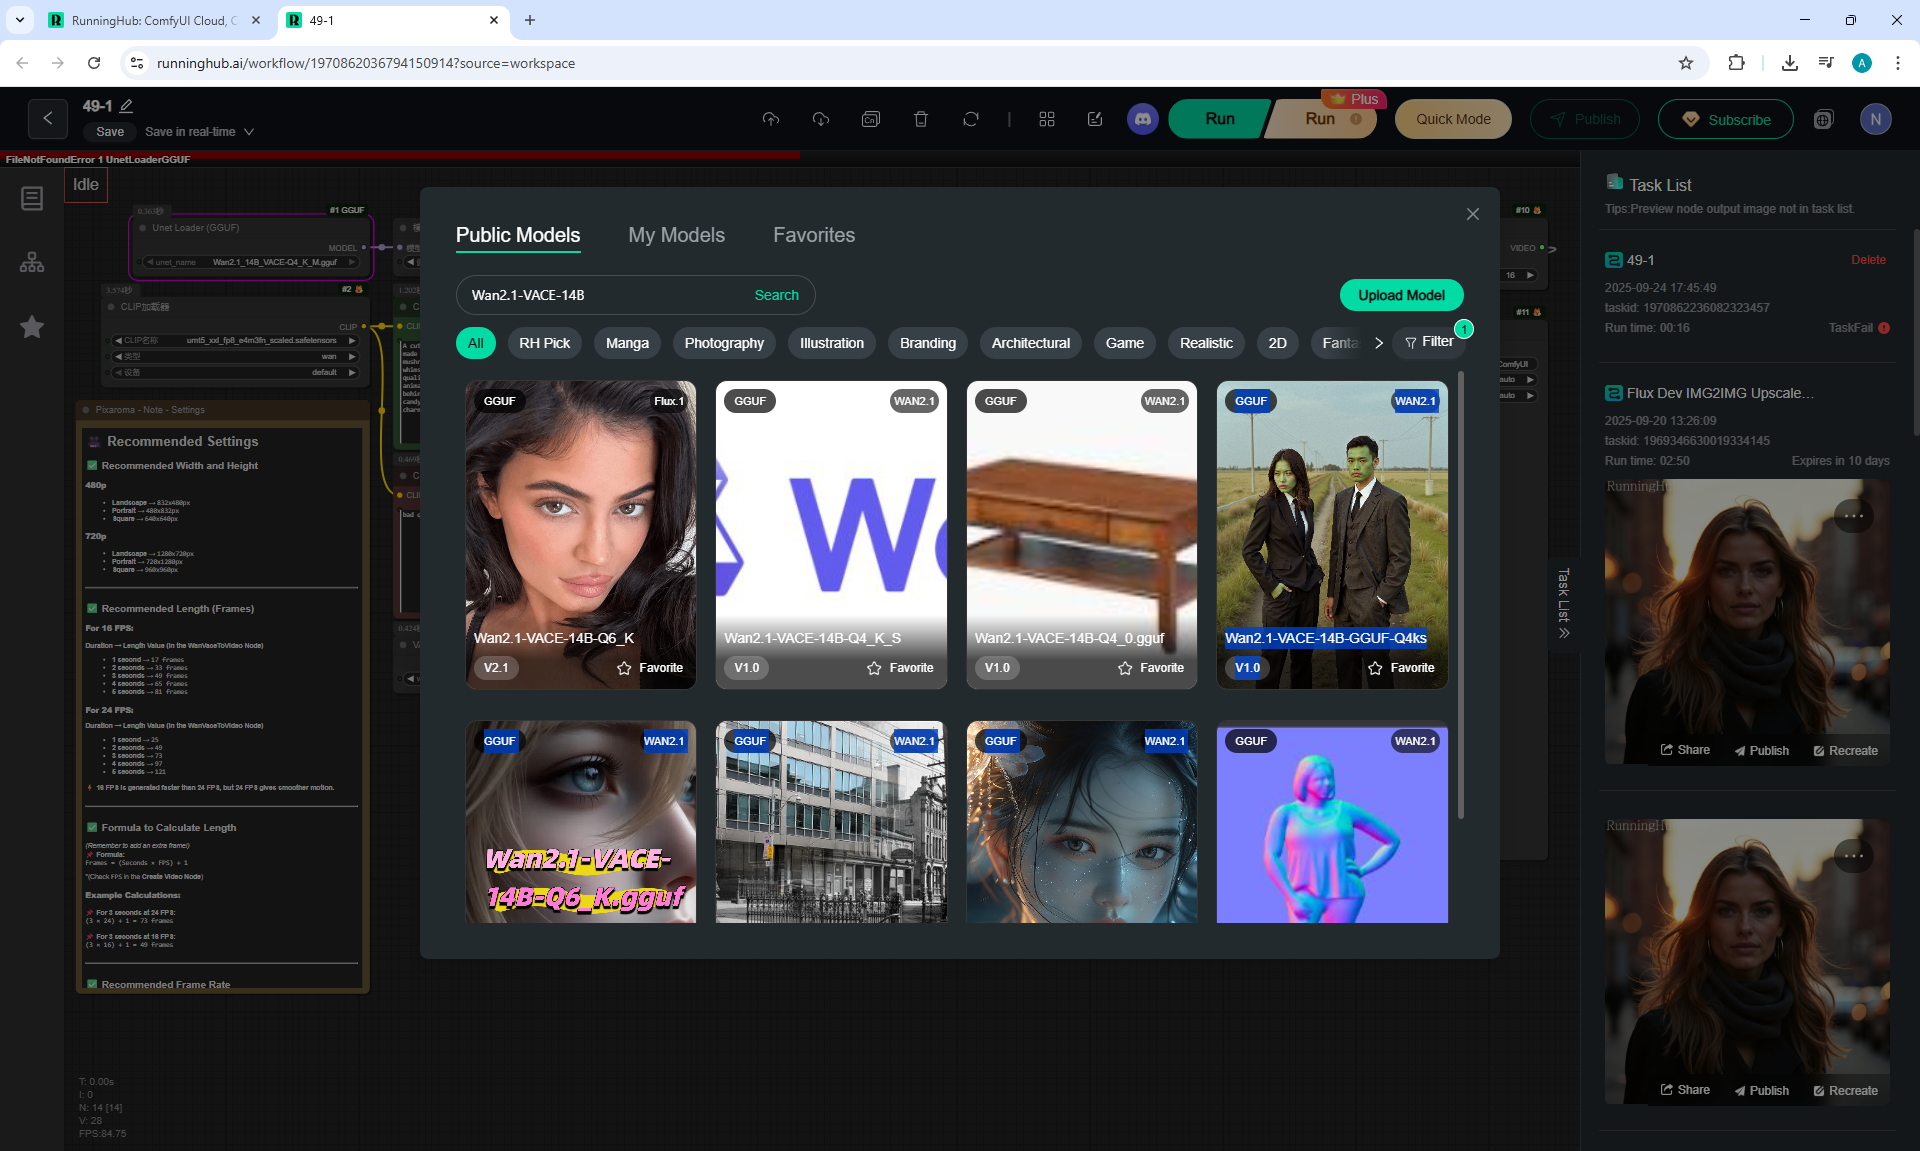Switch to the My Models tab

(676, 235)
